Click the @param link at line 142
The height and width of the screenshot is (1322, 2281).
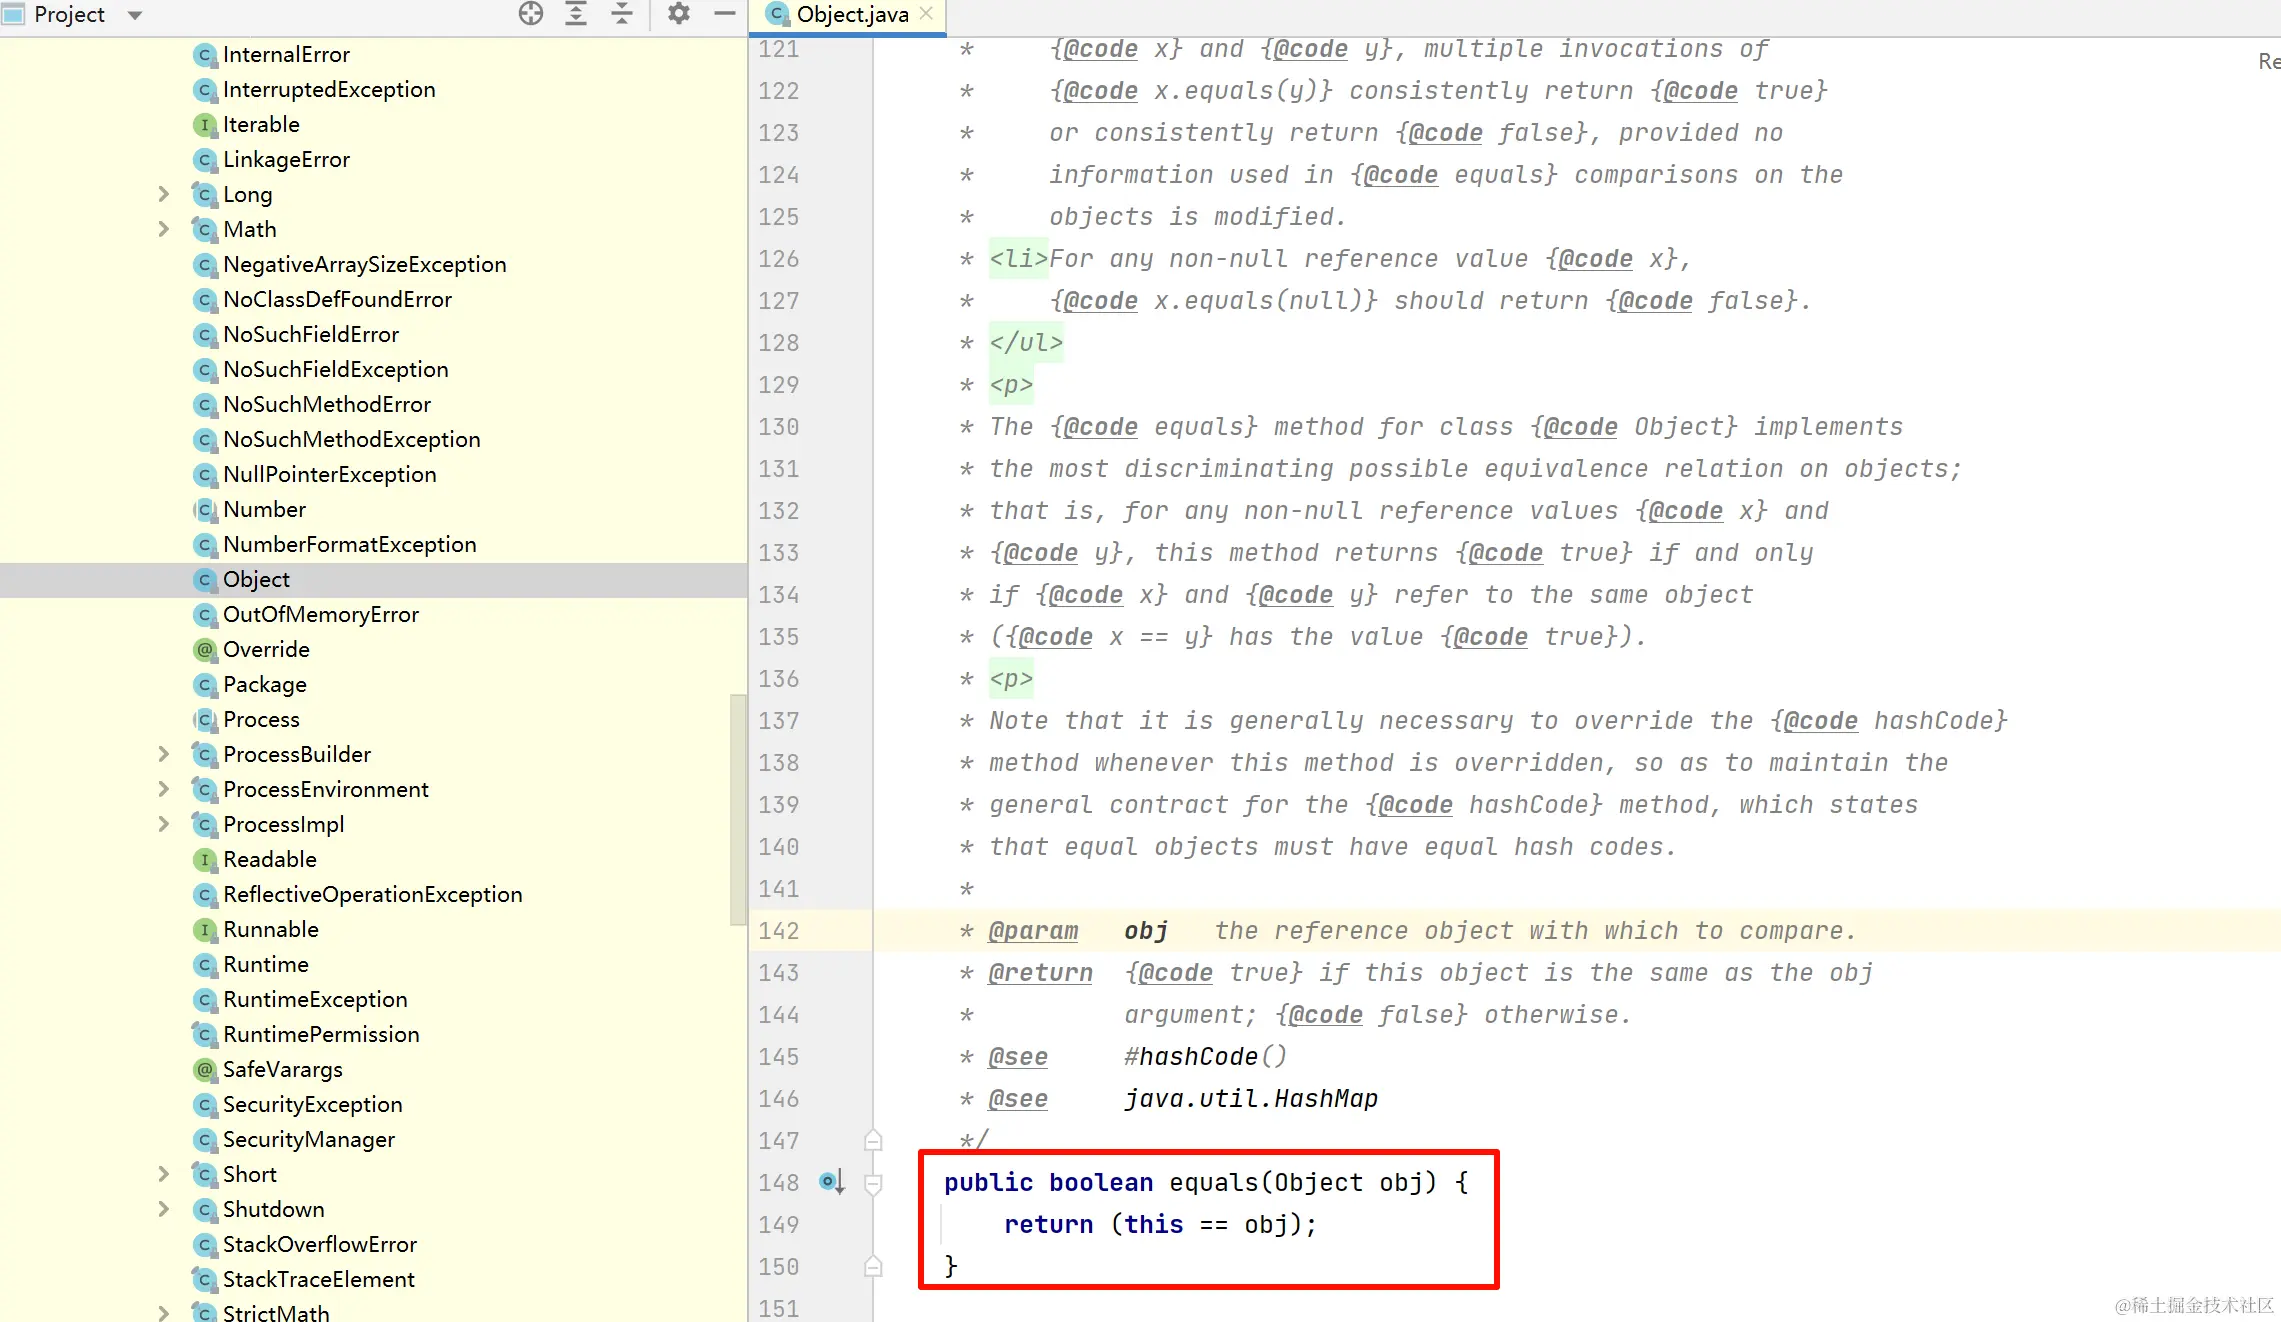(1033, 931)
